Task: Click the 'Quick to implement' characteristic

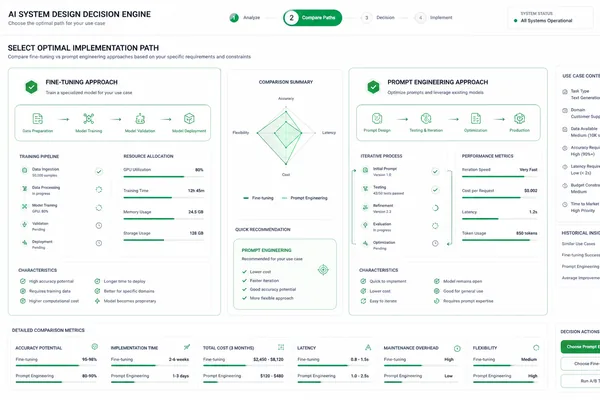Action: (x=383, y=281)
